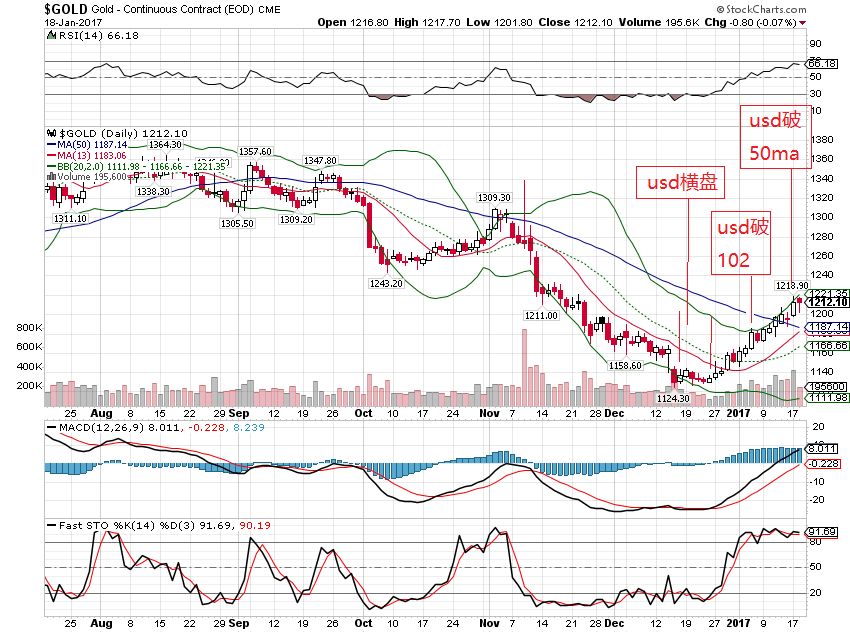Click the red MA(13) legend line marker

(x=52, y=156)
